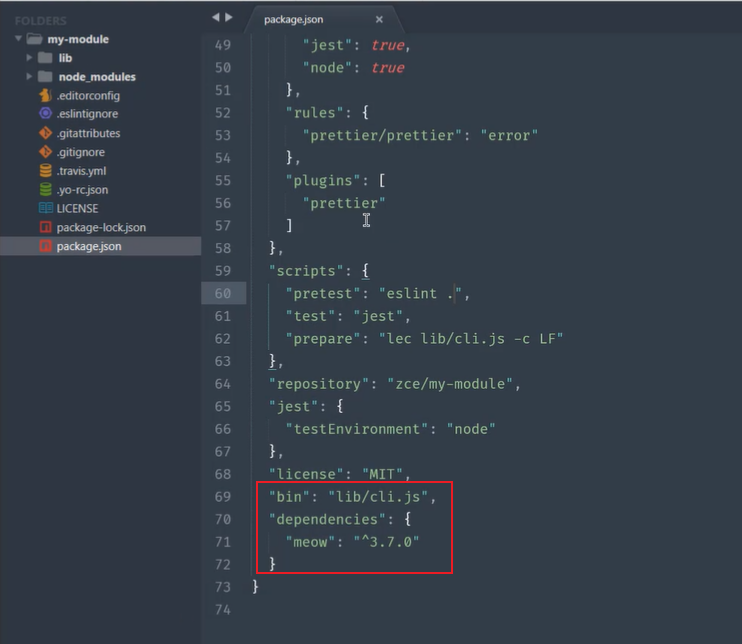Viewport: 742px width, 644px height.
Task: Expand the lib folder arrow
Action: (29, 58)
